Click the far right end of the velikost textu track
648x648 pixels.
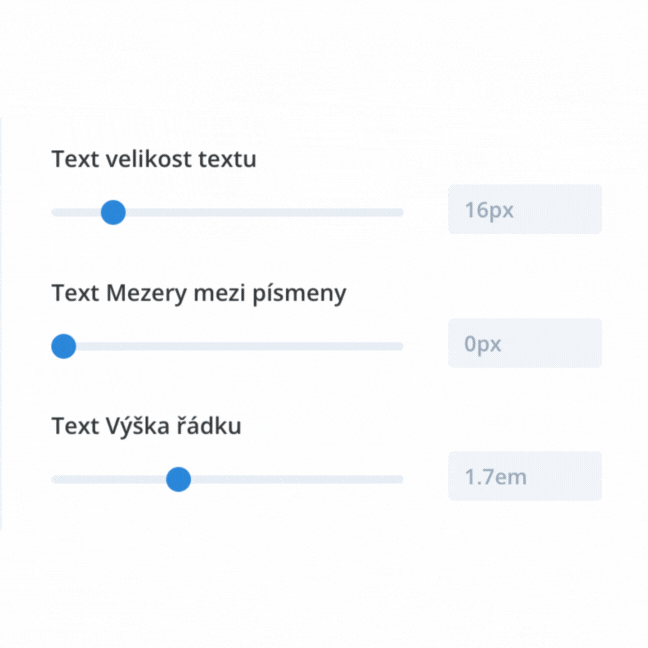pyautogui.click(x=399, y=212)
